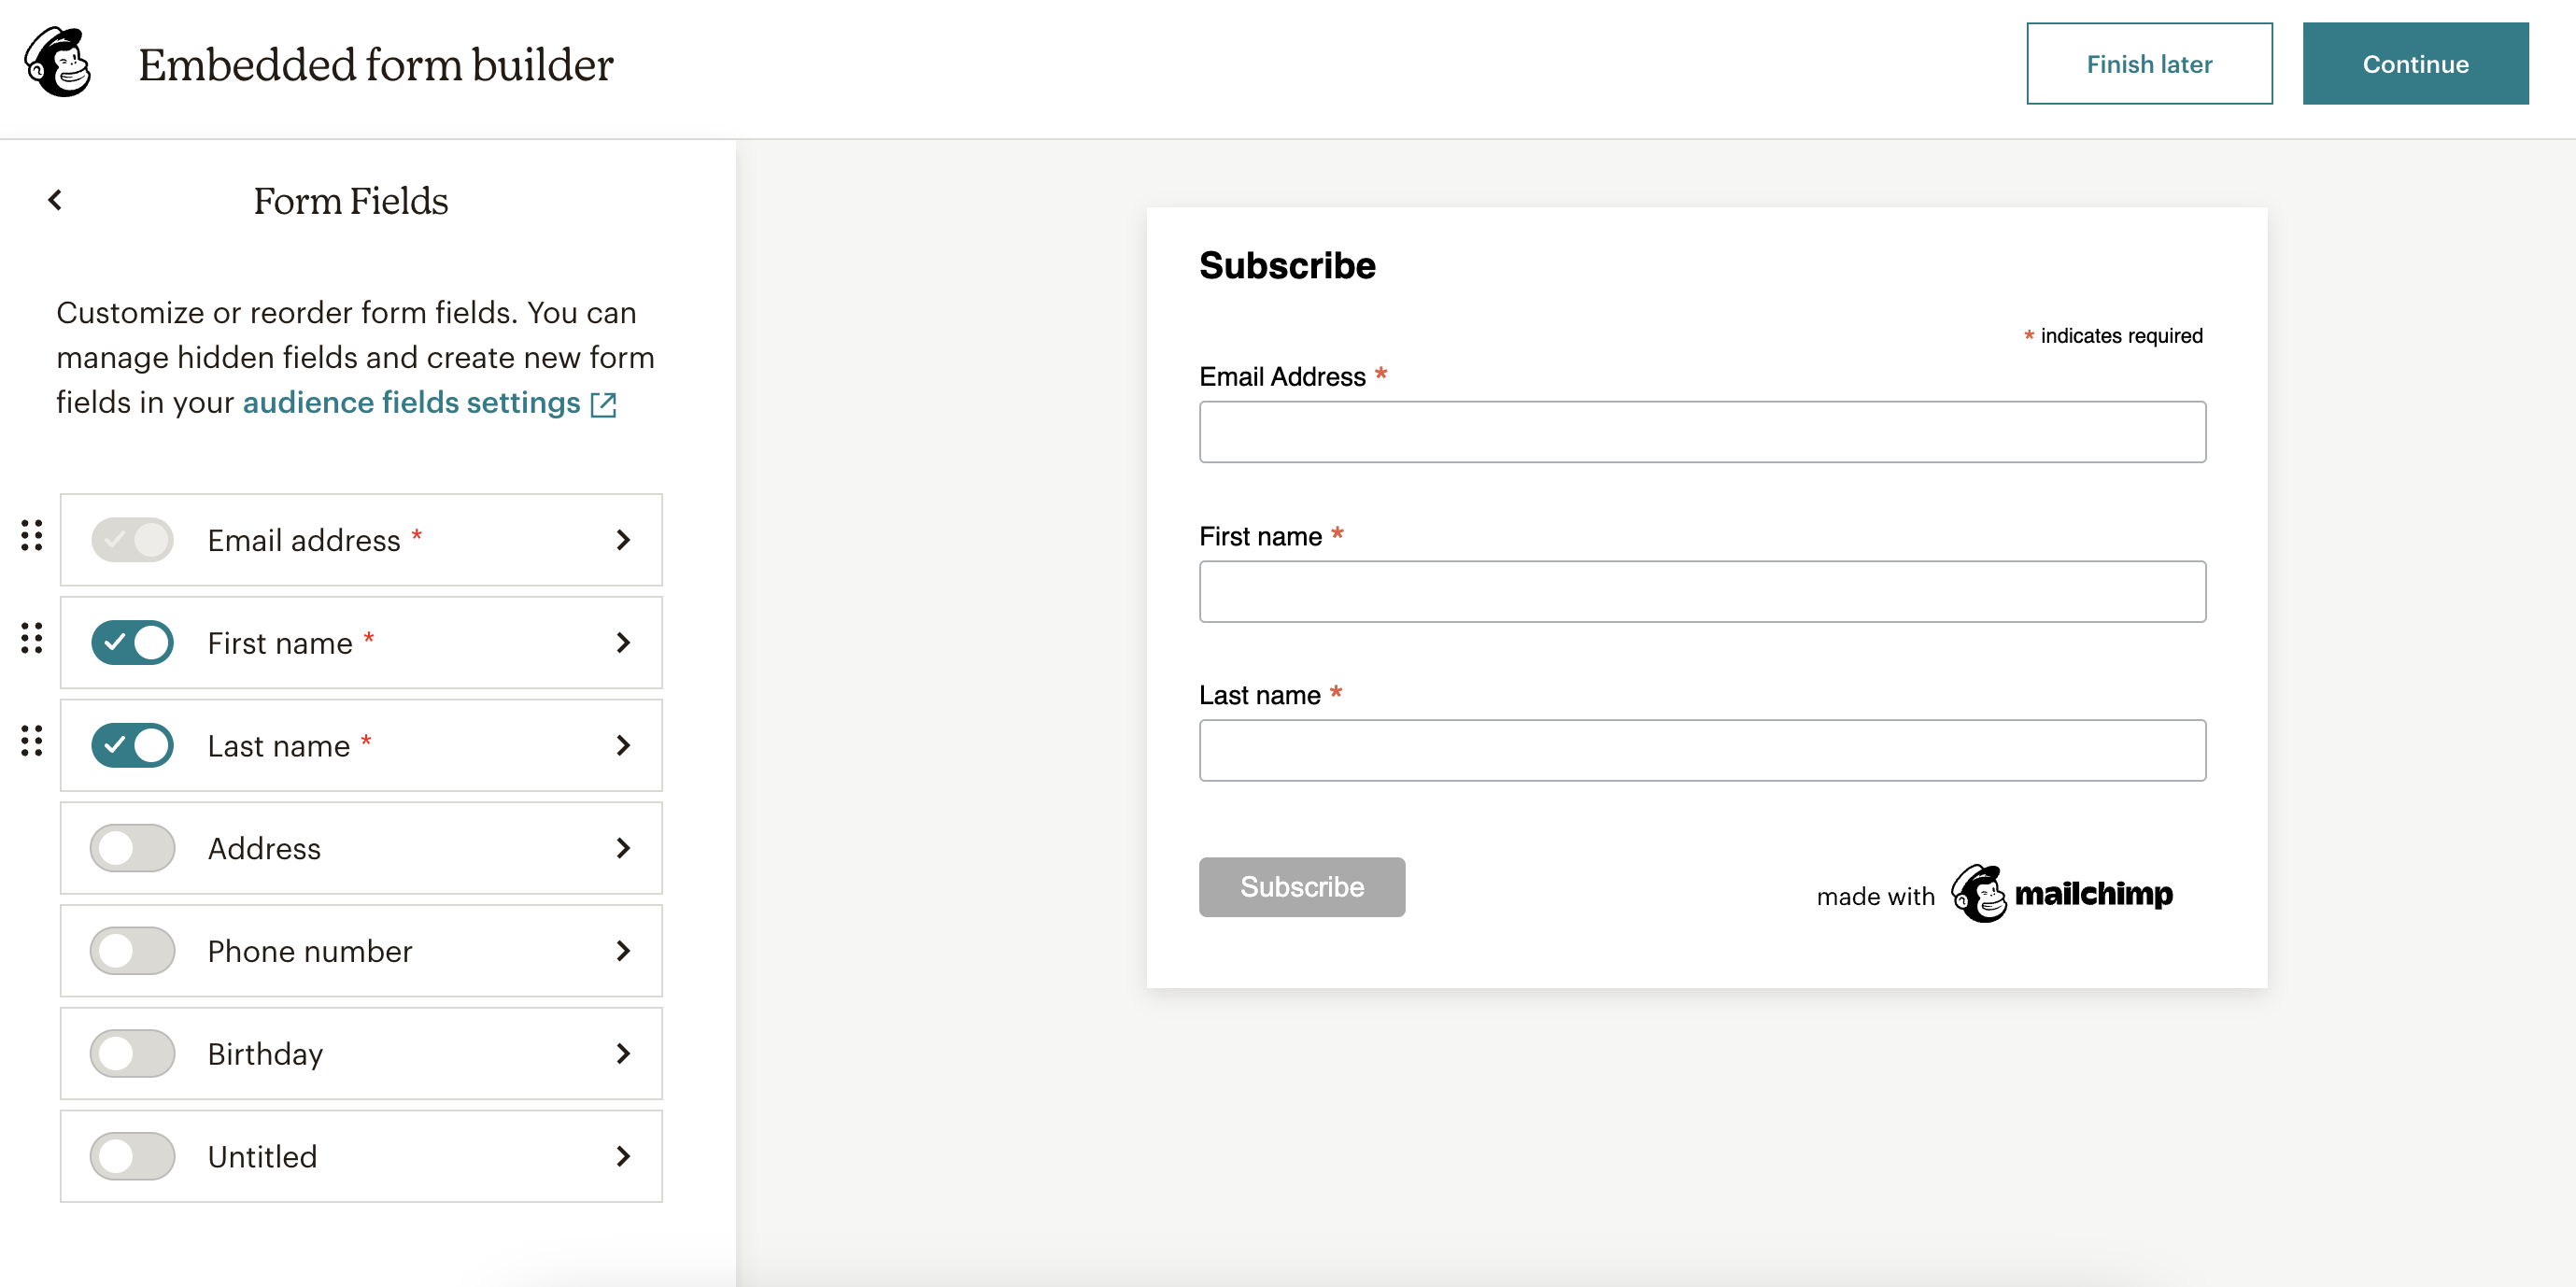Expand the Untitled field settings
Image resolution: width=2576 pixels, height=1287 pixels.
click(624, 1156)
